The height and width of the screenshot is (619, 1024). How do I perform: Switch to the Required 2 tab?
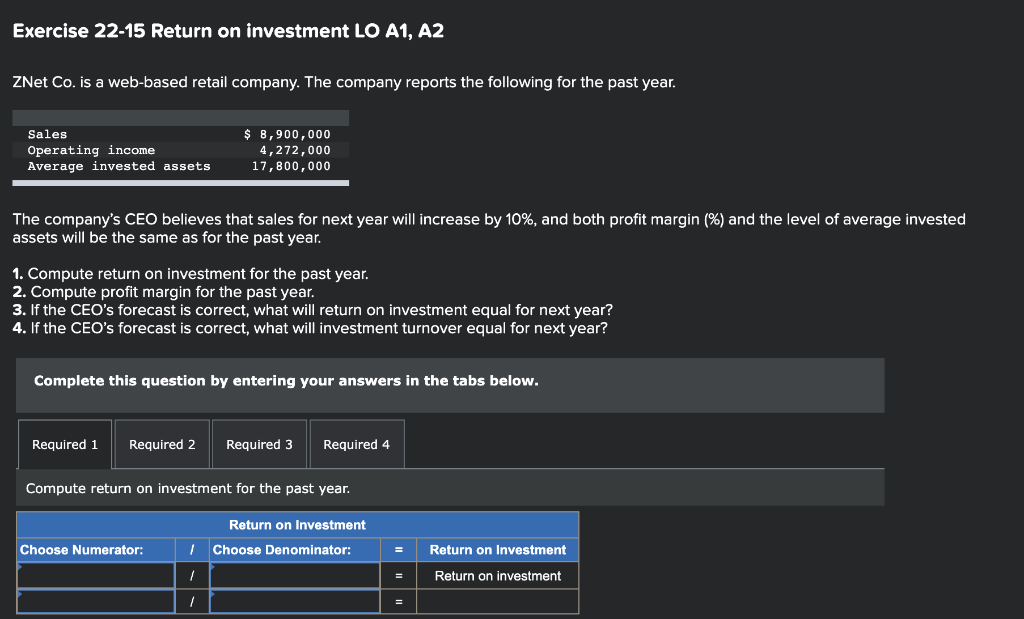coord(161,443)
